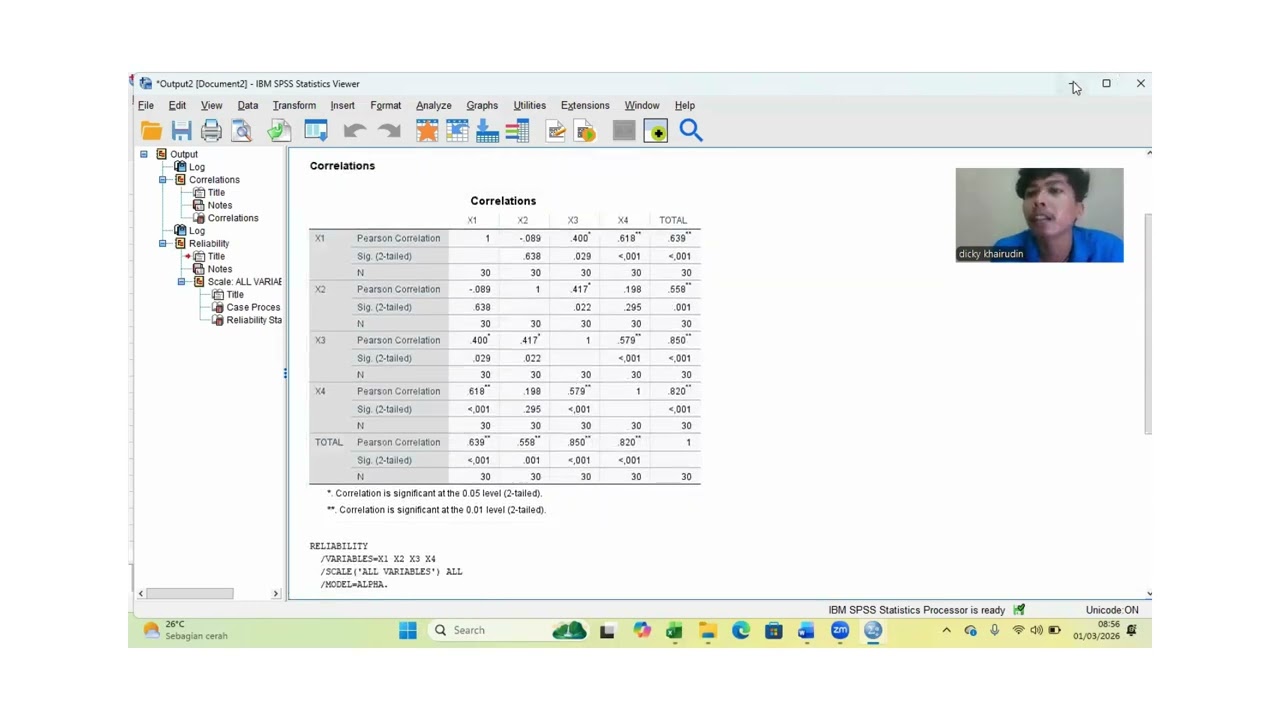The height and width of the screenshot is (720, 1280).
Task: Click the Redo arrow in toolbar
Action: pos(389,130)
